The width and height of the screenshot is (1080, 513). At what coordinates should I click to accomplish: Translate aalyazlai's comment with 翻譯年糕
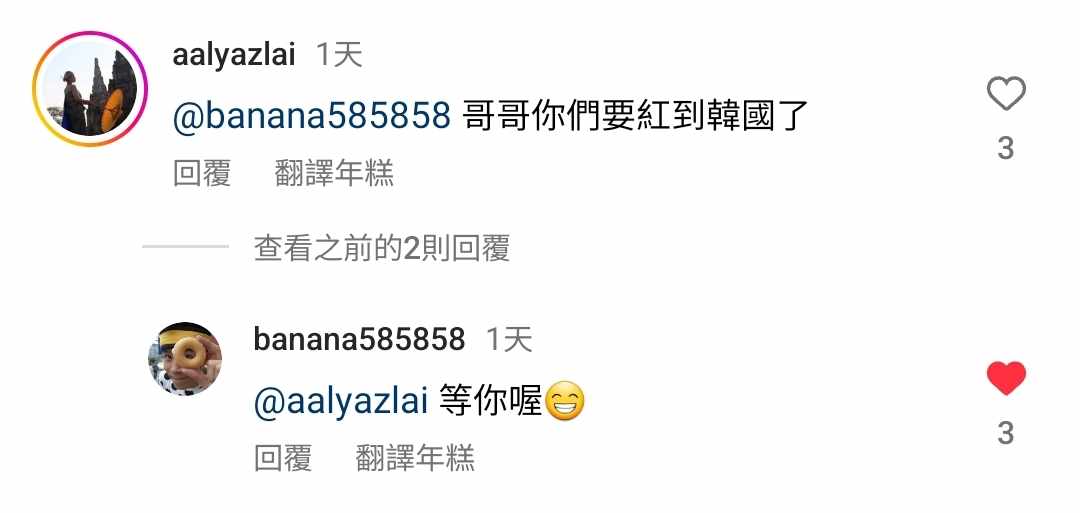334,172
